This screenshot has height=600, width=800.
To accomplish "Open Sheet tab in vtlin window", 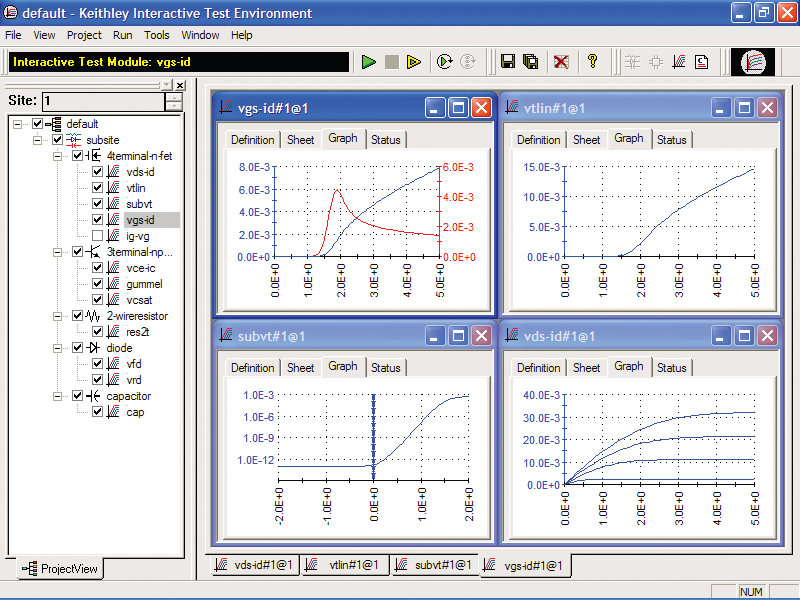I will pos(586,140).
